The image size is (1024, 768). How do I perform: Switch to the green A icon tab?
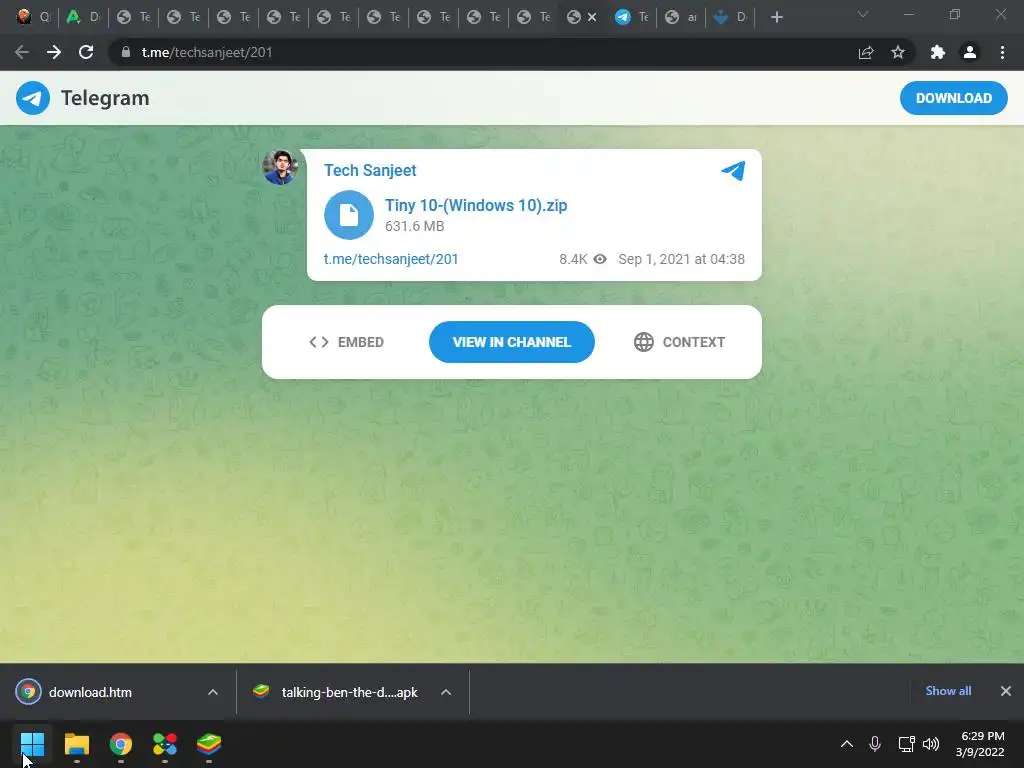tap(83, 17)
